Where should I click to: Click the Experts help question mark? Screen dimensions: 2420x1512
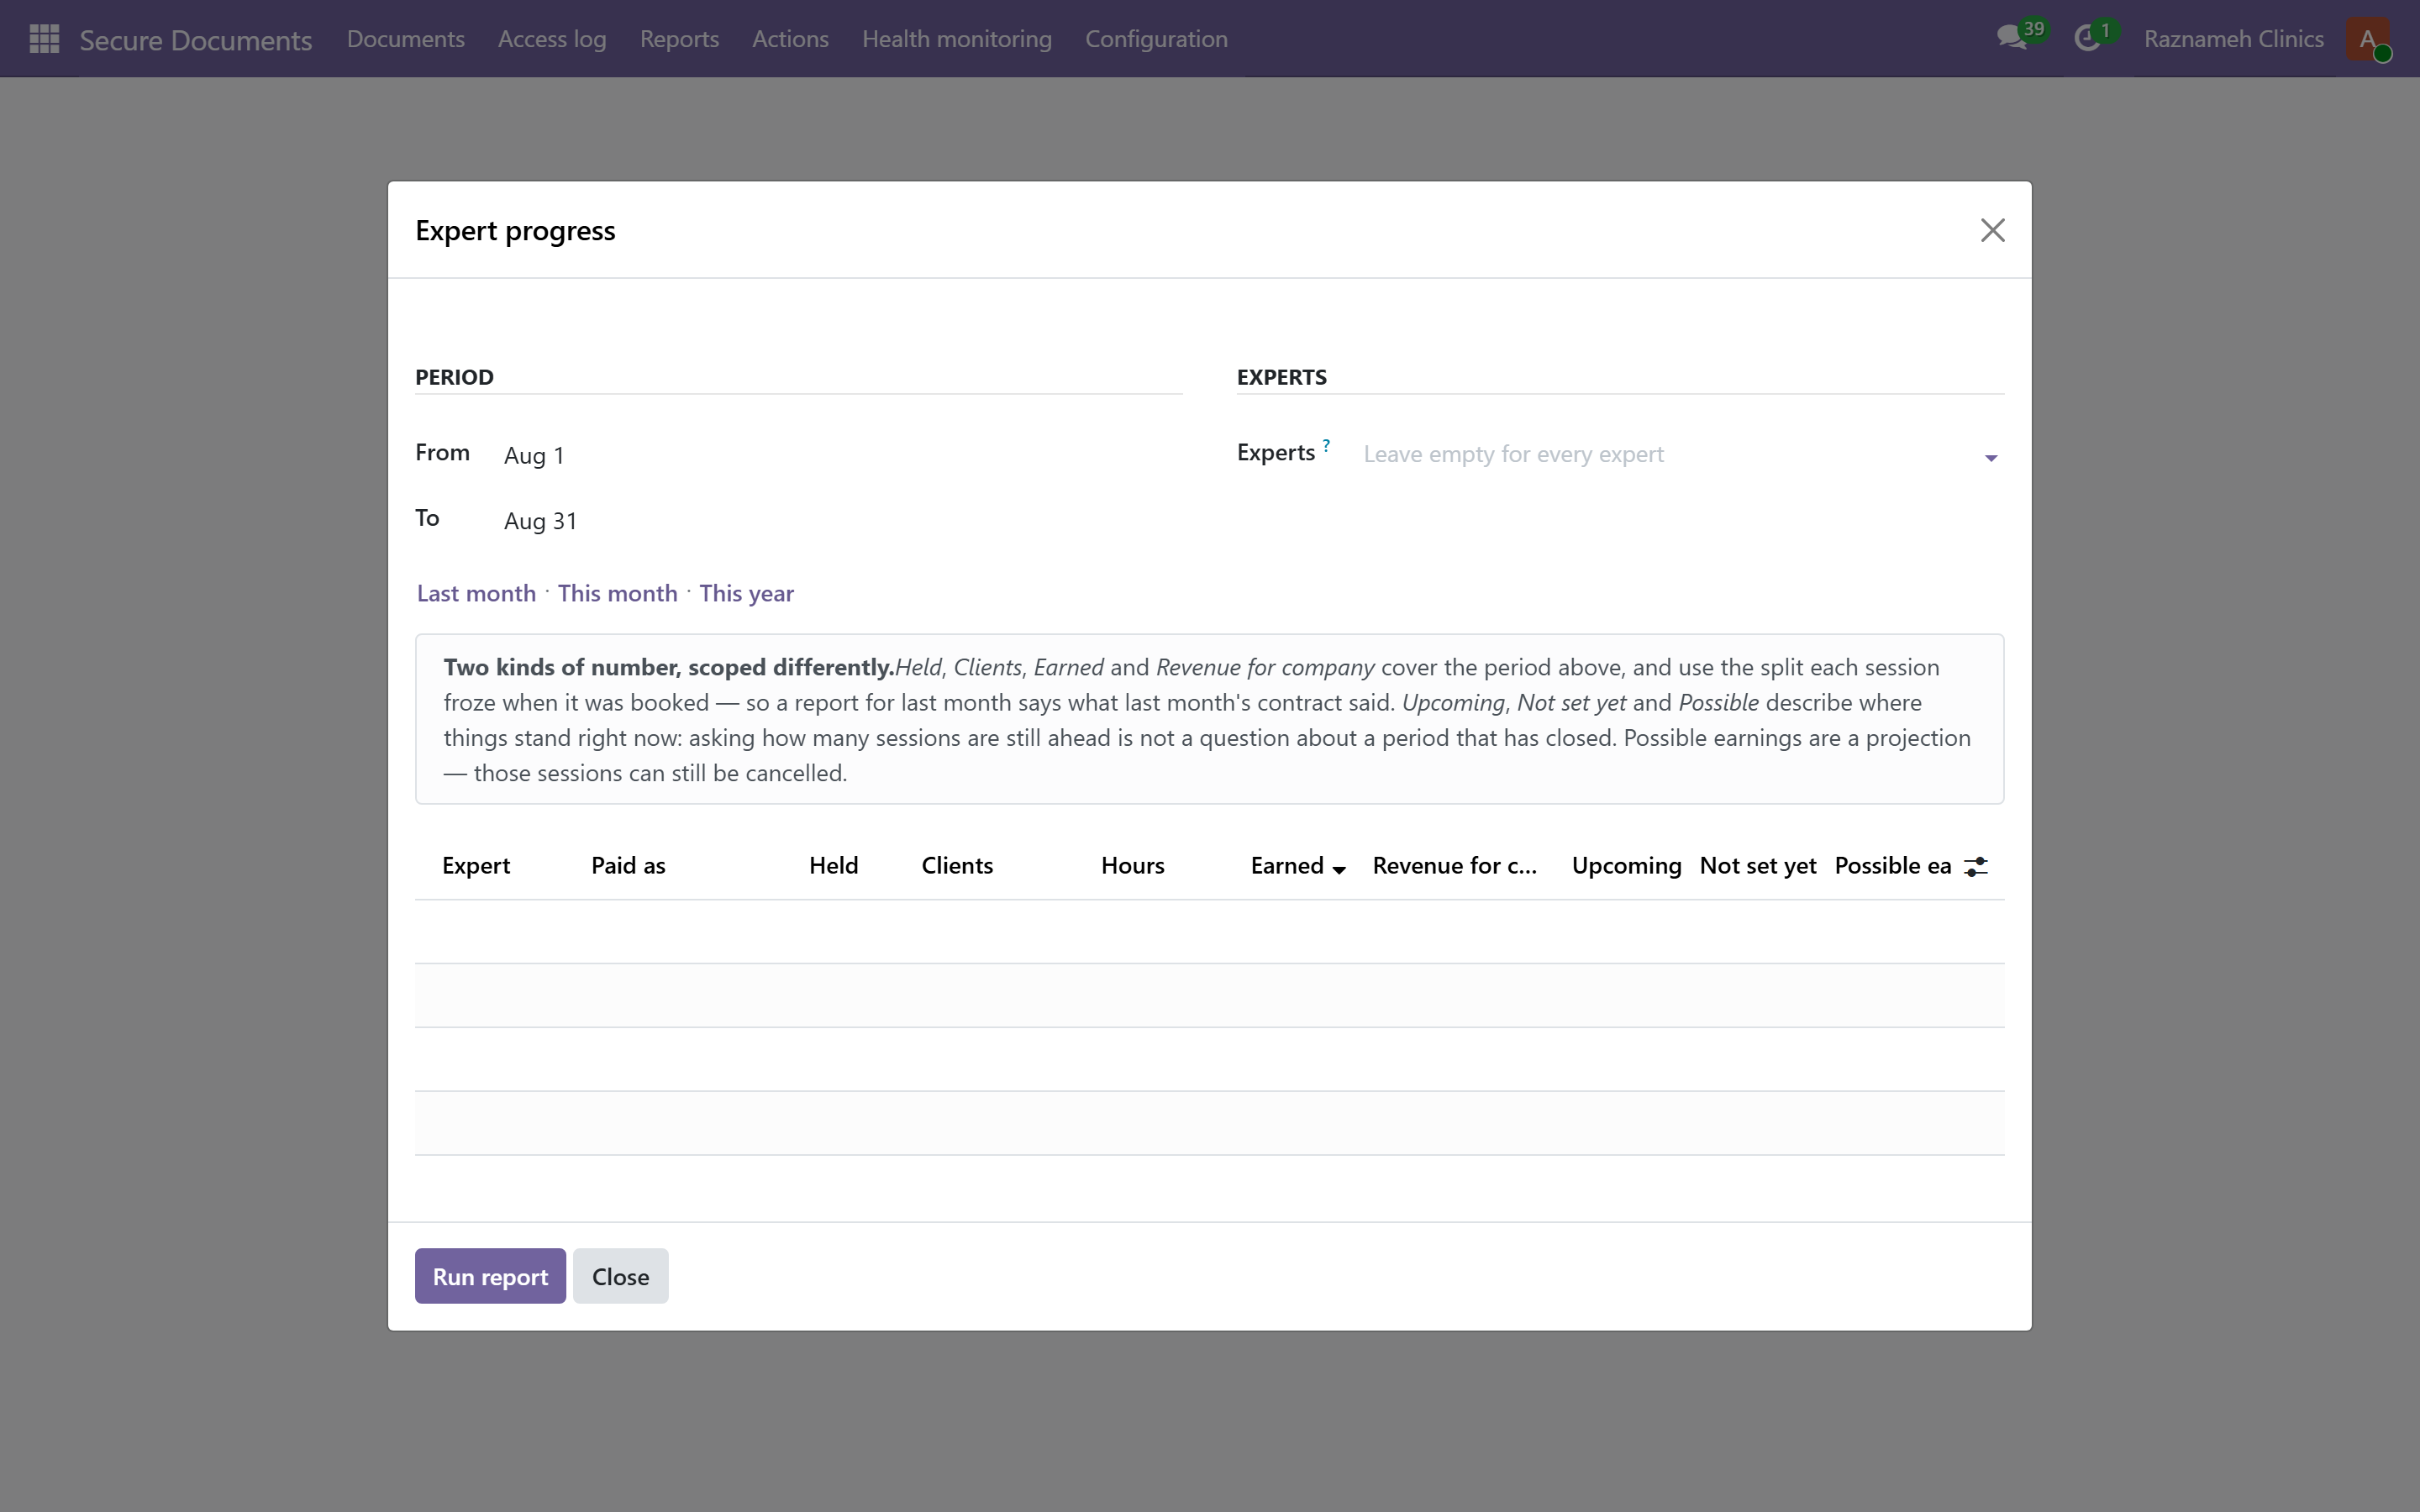pyautogui.click(x=1326, y=445)
